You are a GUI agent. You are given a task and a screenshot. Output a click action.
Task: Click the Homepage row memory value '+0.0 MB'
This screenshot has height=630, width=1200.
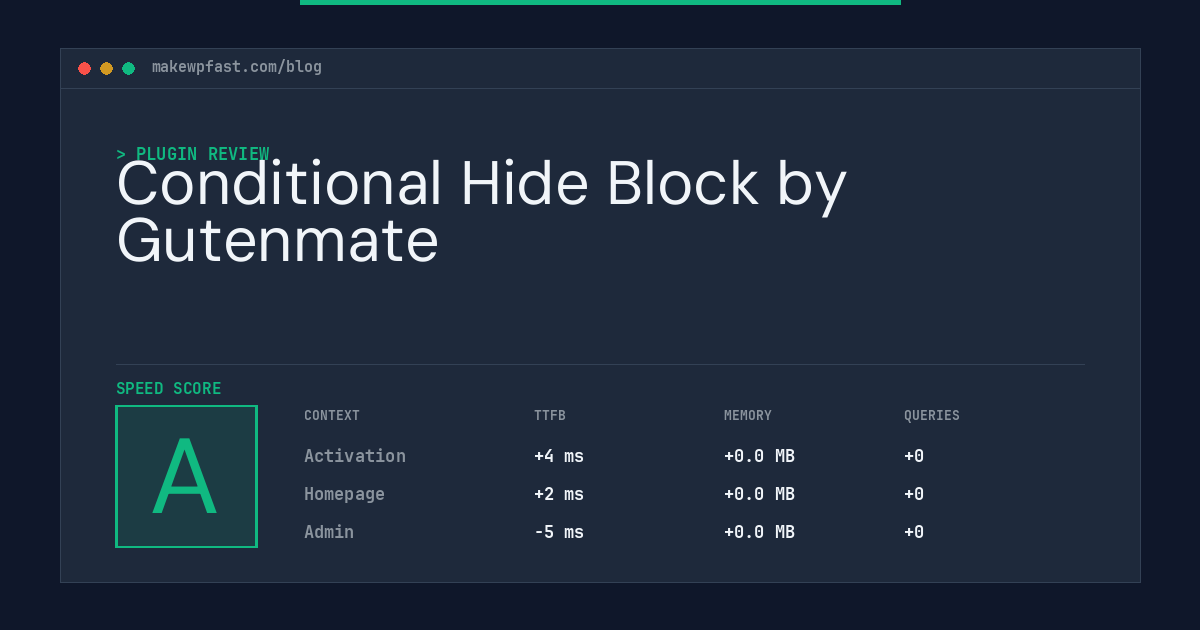pyautogui.click(x=759, y=494)
